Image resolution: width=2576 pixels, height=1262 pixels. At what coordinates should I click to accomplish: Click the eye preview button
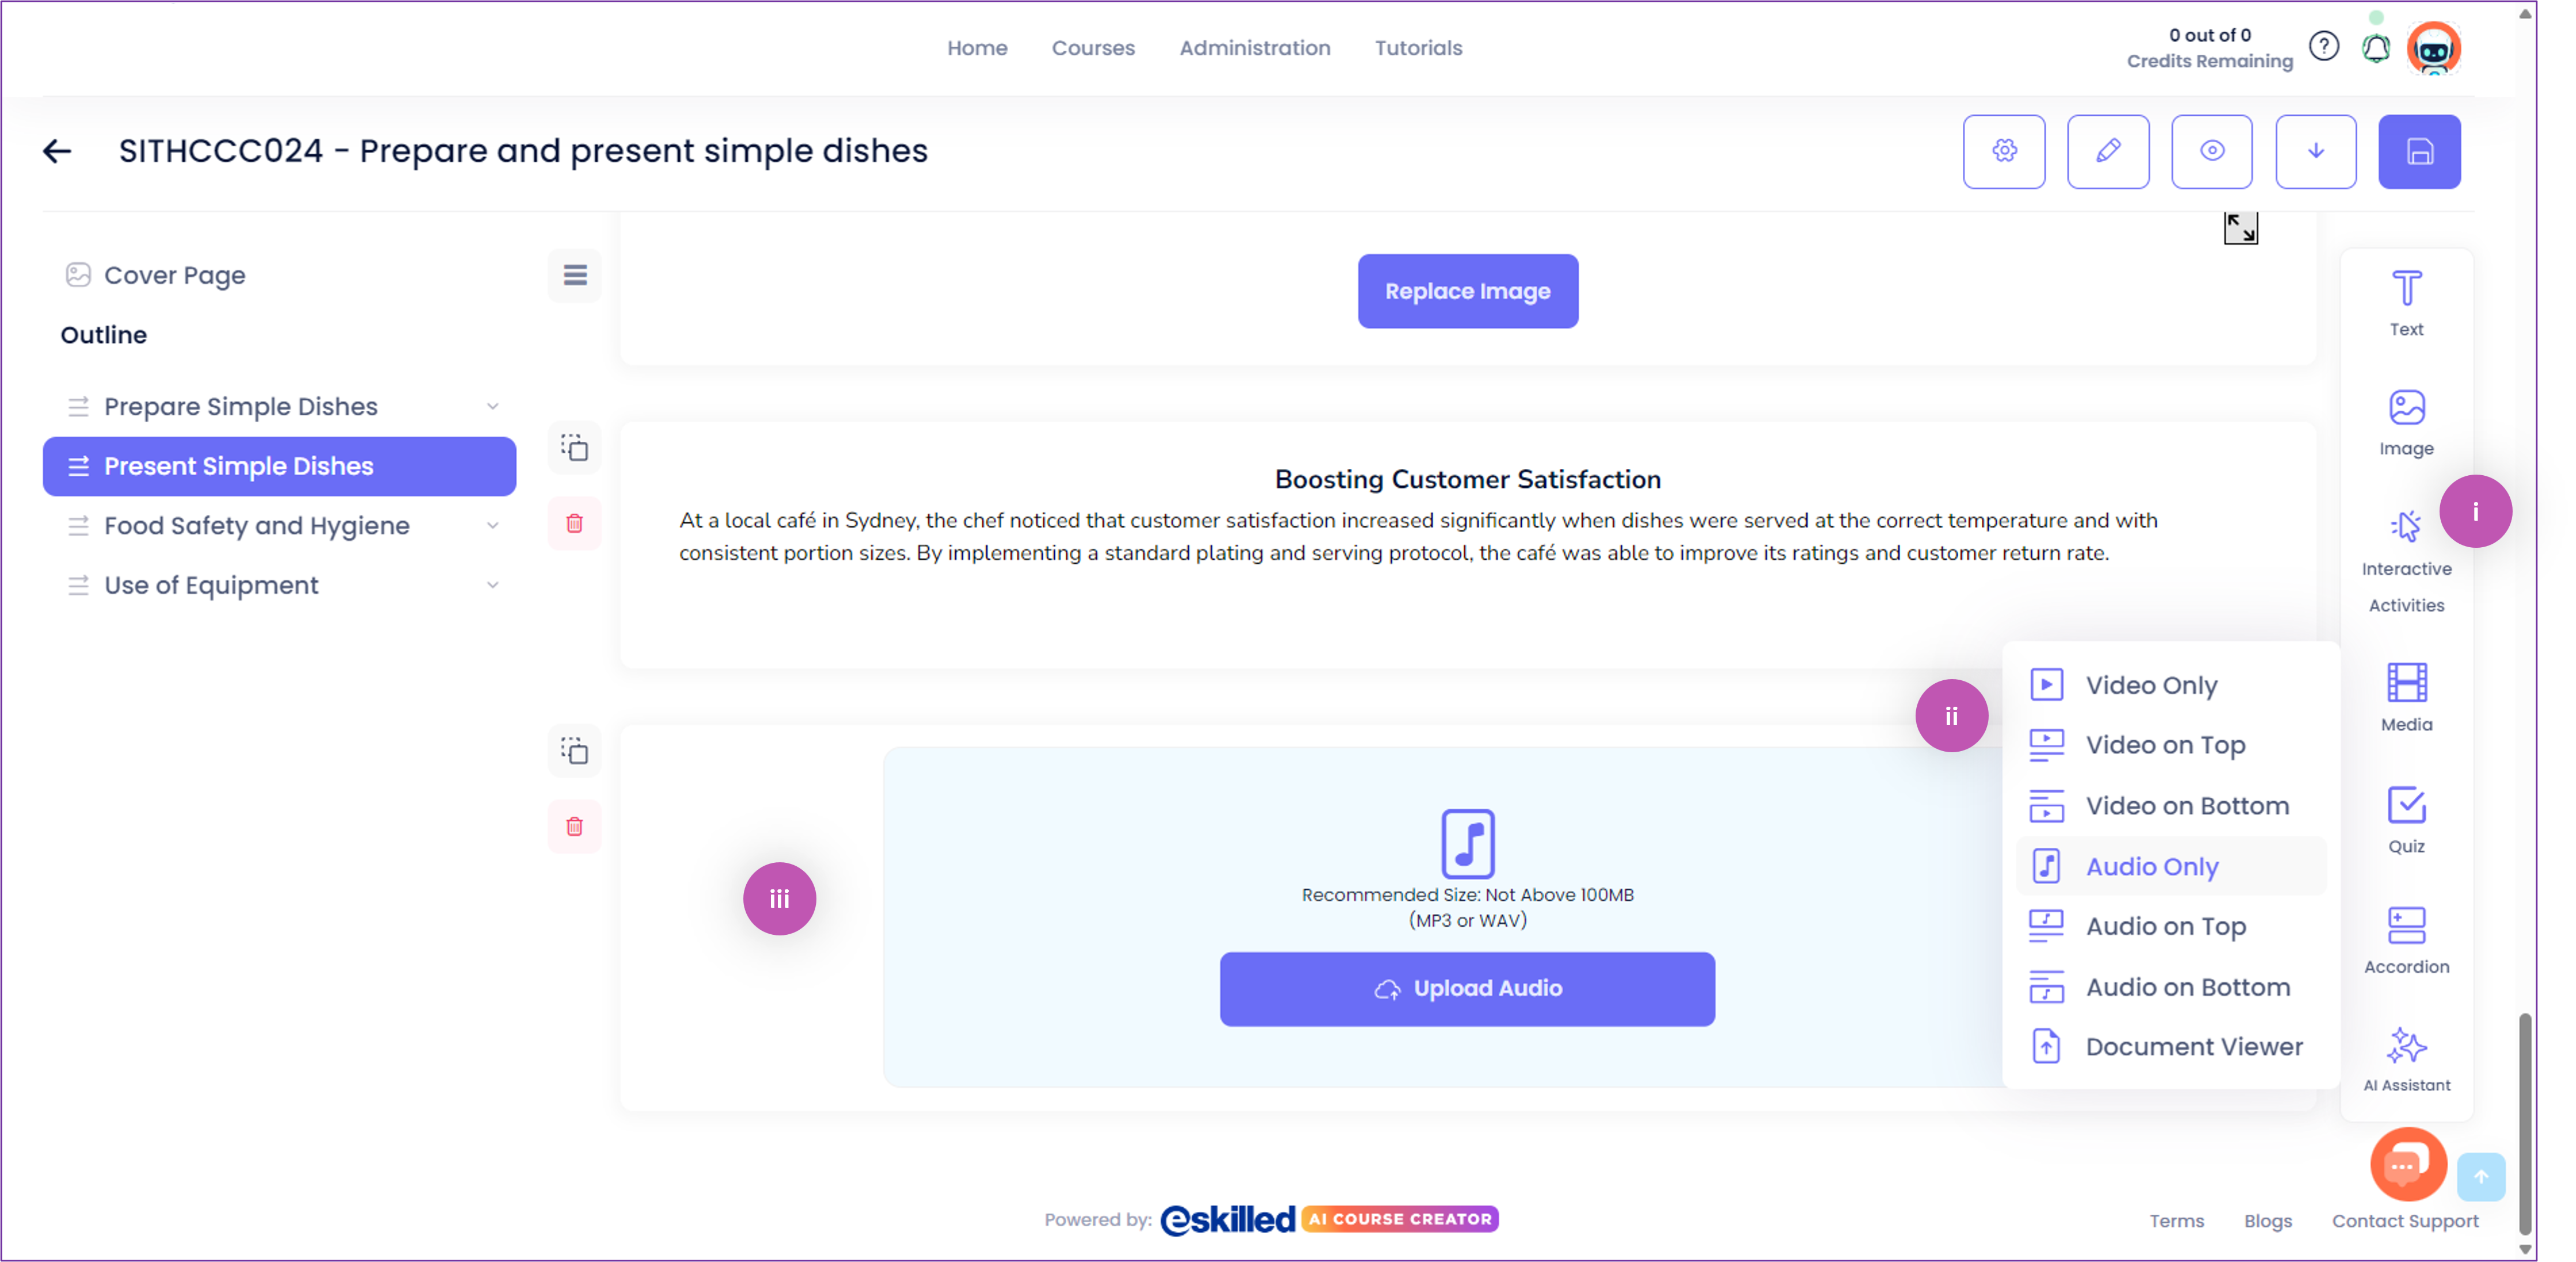[x=2211, y=151]
